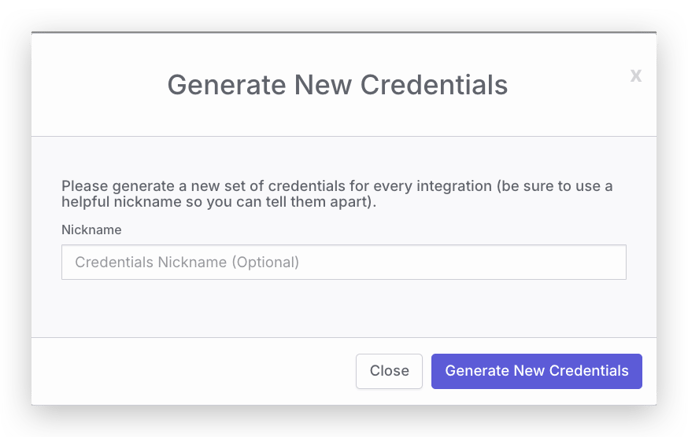Confirm by clicking the purple Generate button
The height and width of the screenshot is (437, 688).
(x=537, y=371)
